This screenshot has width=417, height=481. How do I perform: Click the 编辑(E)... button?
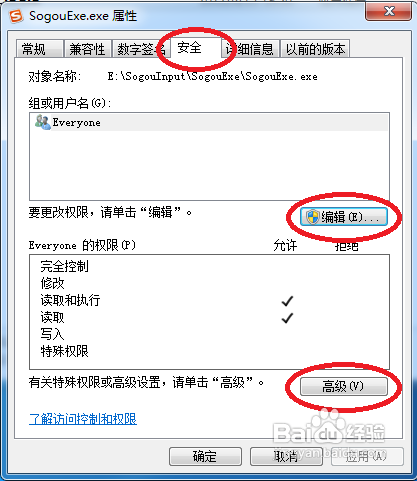click(x=344, y=217)
